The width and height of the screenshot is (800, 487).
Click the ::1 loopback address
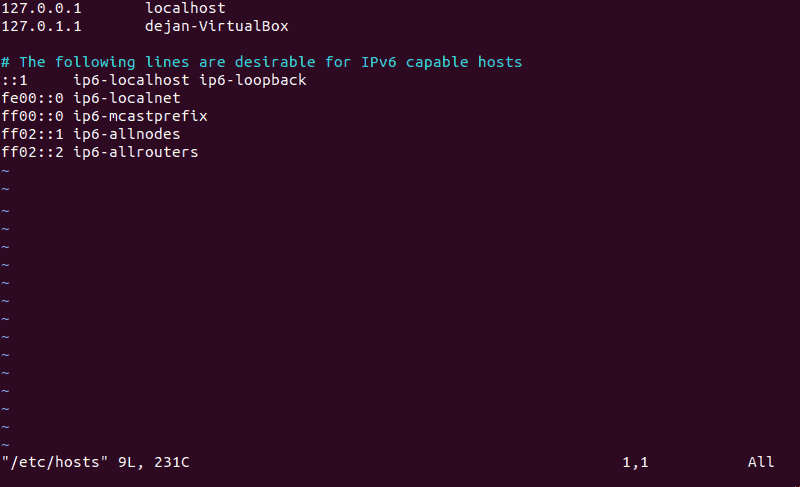(14, 80)
